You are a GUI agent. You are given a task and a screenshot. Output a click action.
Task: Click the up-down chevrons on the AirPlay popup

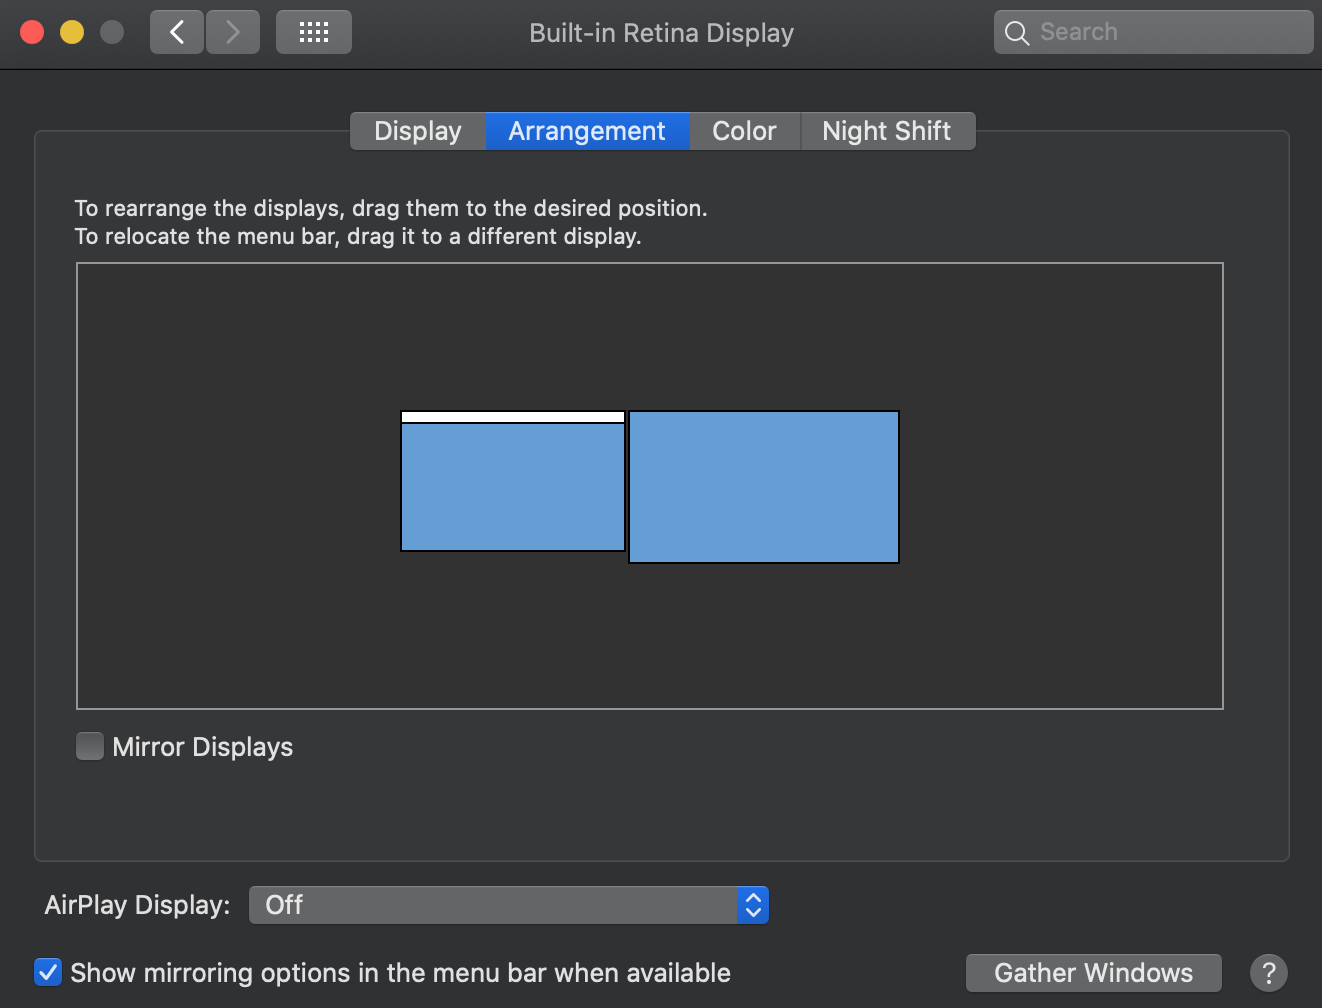[x=753, y=904]
